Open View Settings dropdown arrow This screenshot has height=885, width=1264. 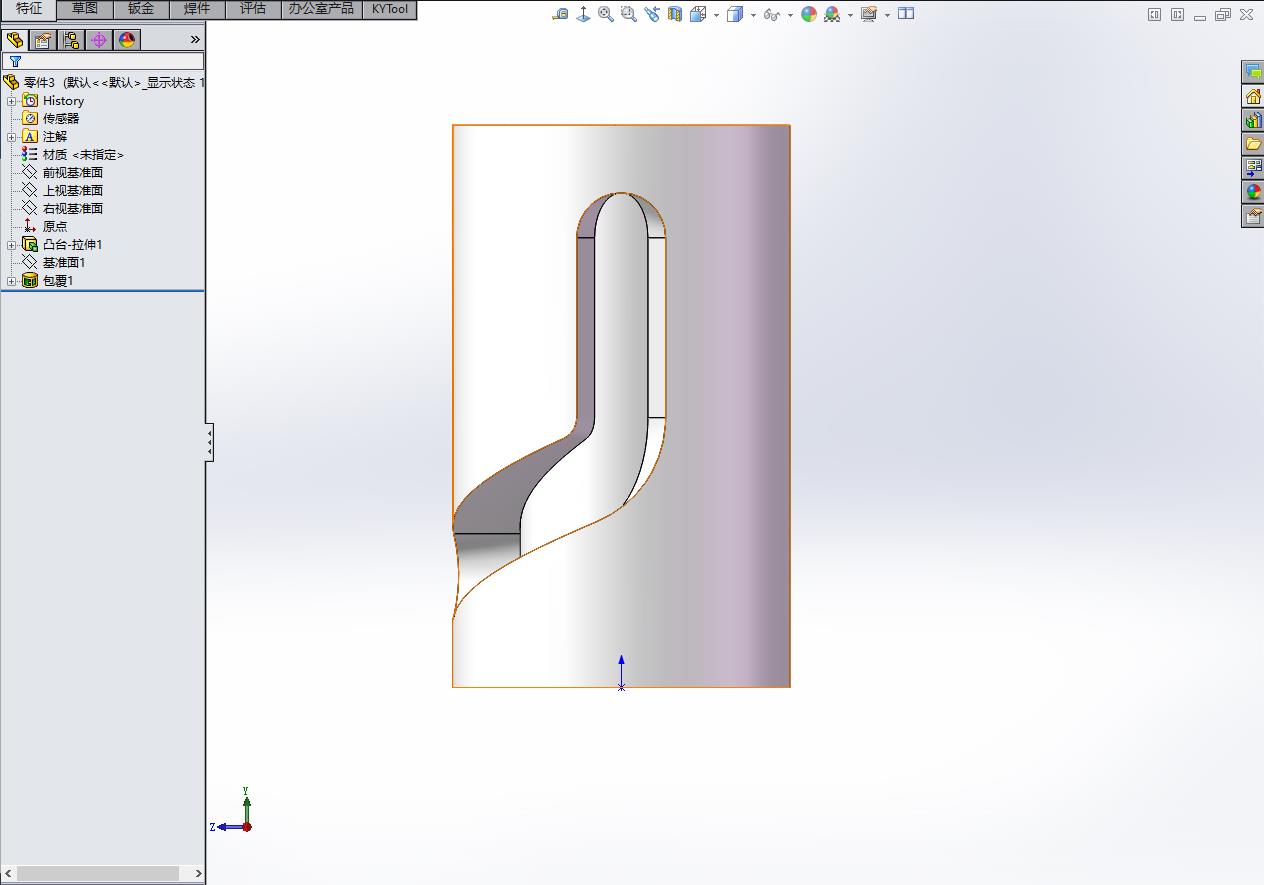(x=887, y=15)
